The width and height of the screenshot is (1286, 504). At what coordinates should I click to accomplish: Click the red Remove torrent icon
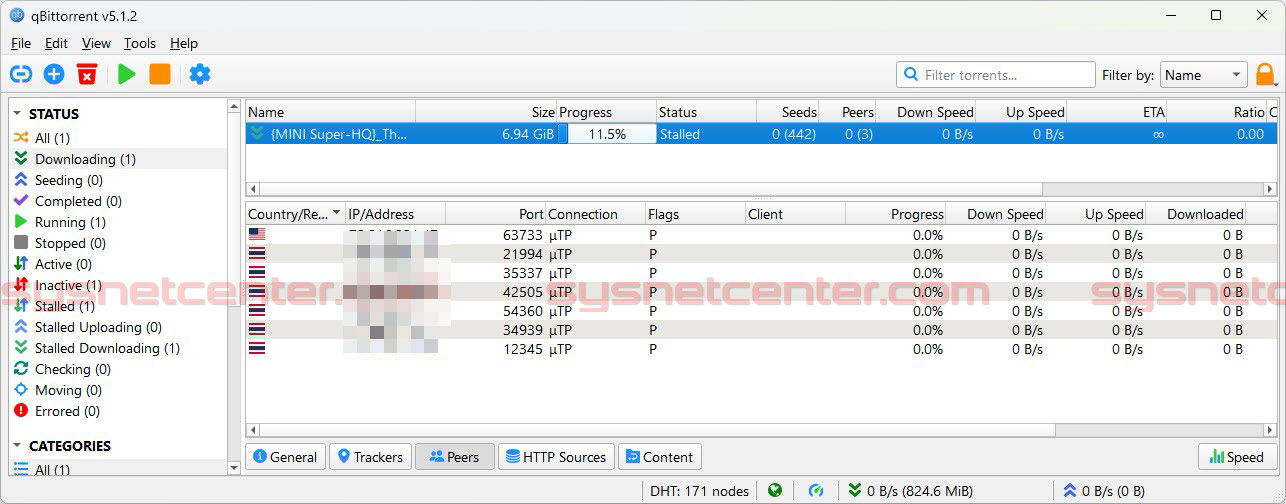(87, 74)
